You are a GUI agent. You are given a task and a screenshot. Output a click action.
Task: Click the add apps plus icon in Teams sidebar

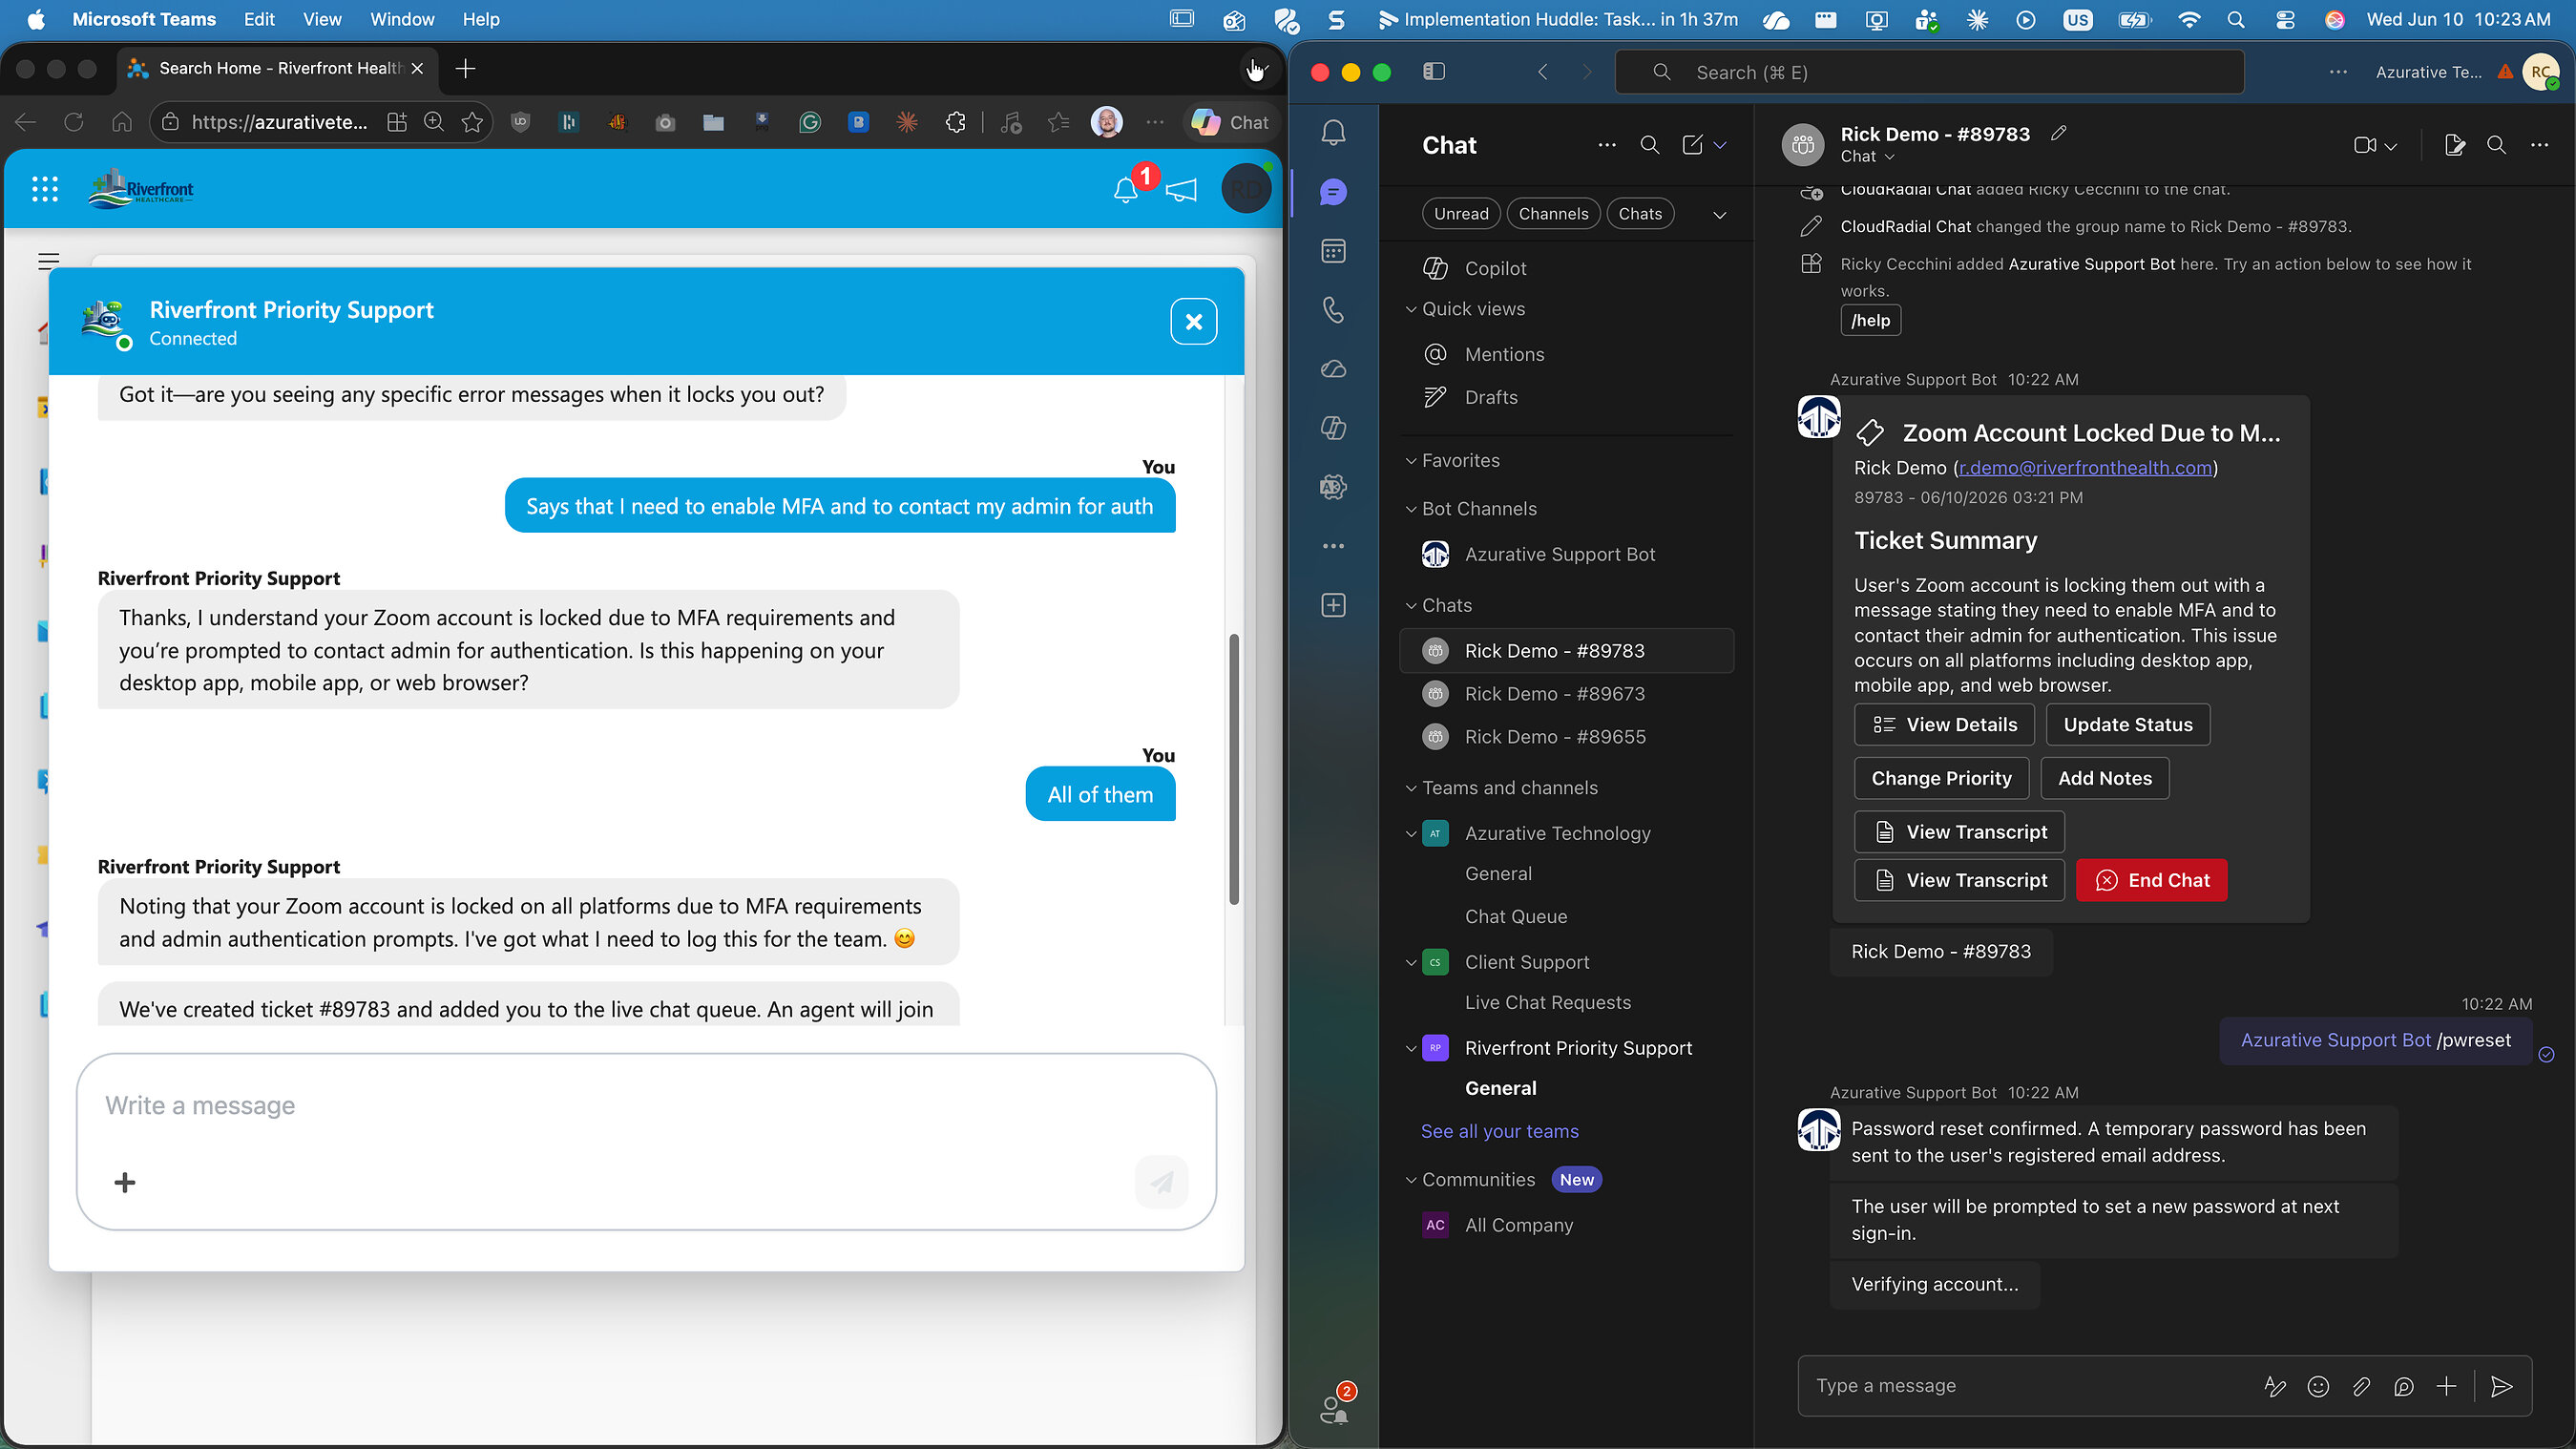click(1333, 605)
